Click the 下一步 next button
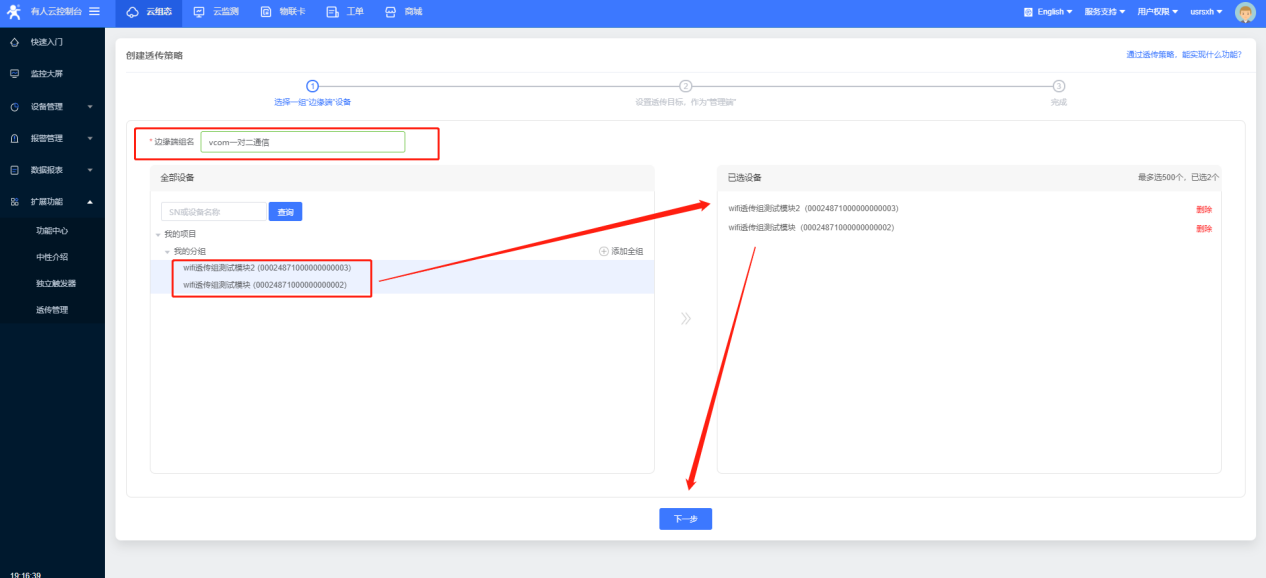The height and width of the screenshot is (578, 1266). pos(685,519)
